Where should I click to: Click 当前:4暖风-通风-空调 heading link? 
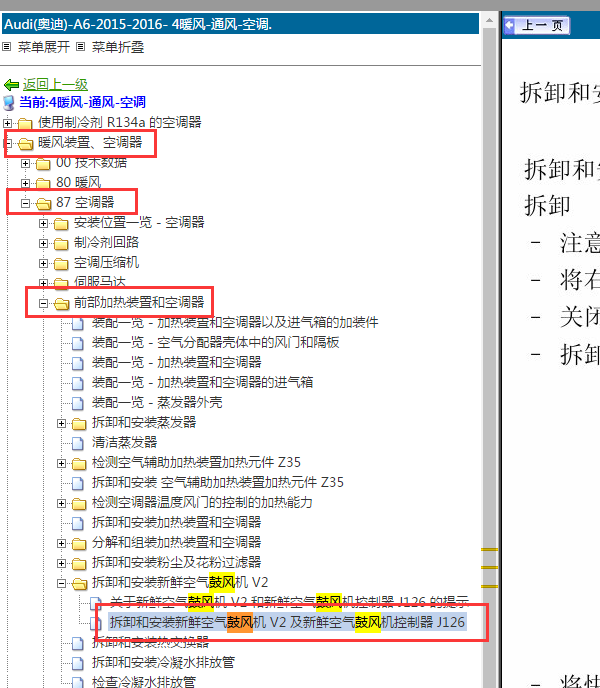tap(82, 103)
